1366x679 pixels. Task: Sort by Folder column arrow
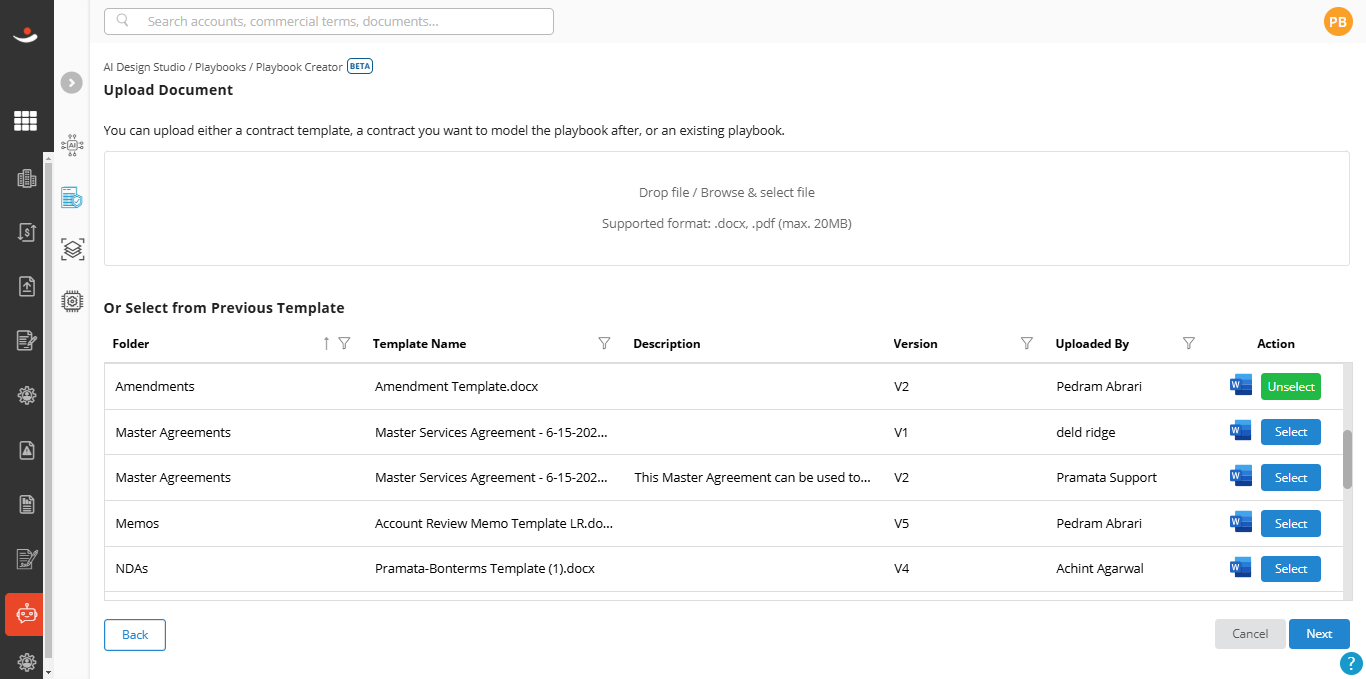(x=326, y=343)
